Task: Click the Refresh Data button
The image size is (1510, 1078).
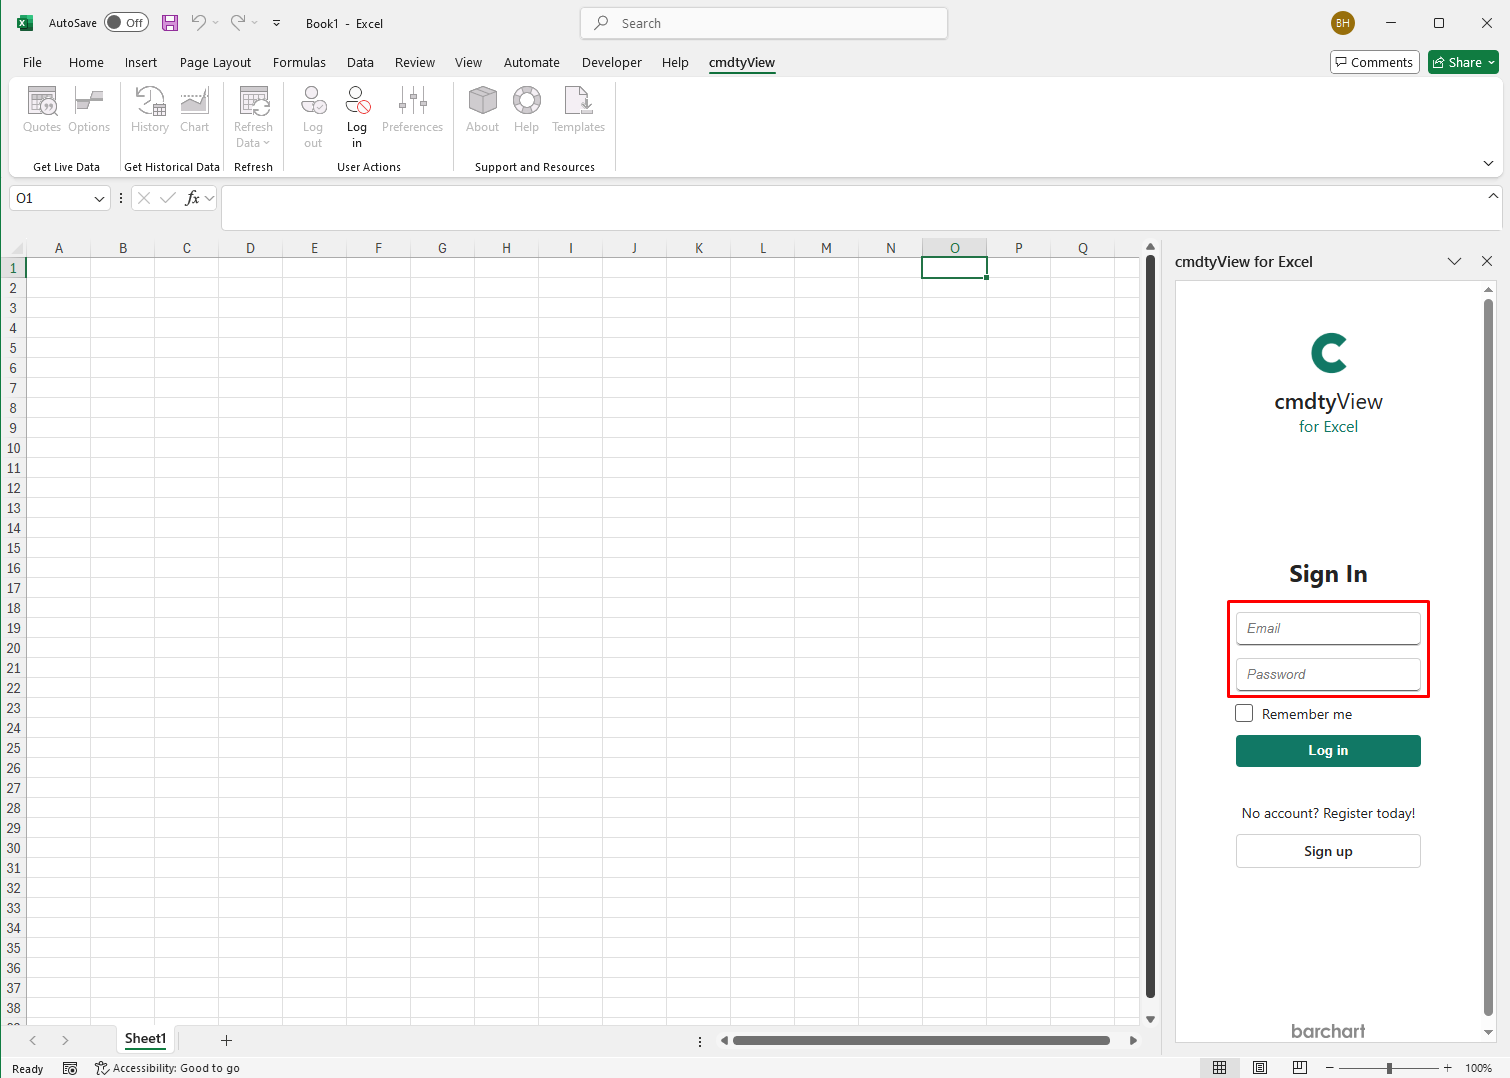Action: (x=253, y=117)
